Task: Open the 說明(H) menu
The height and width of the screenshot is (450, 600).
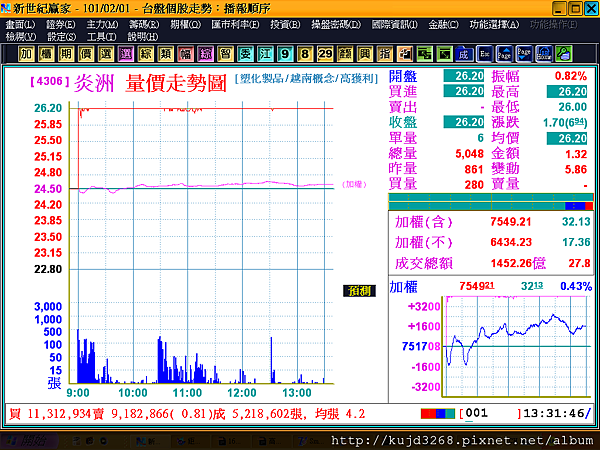Action: click(143, 37)
